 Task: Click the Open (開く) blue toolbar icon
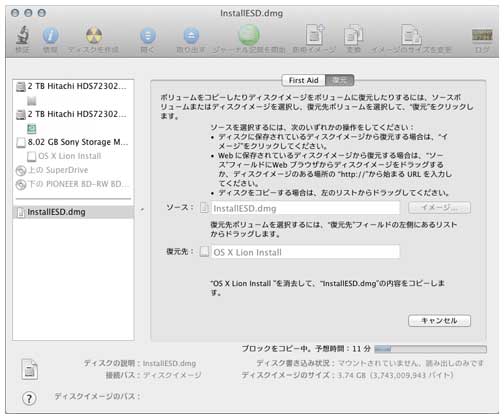[148, 36]
